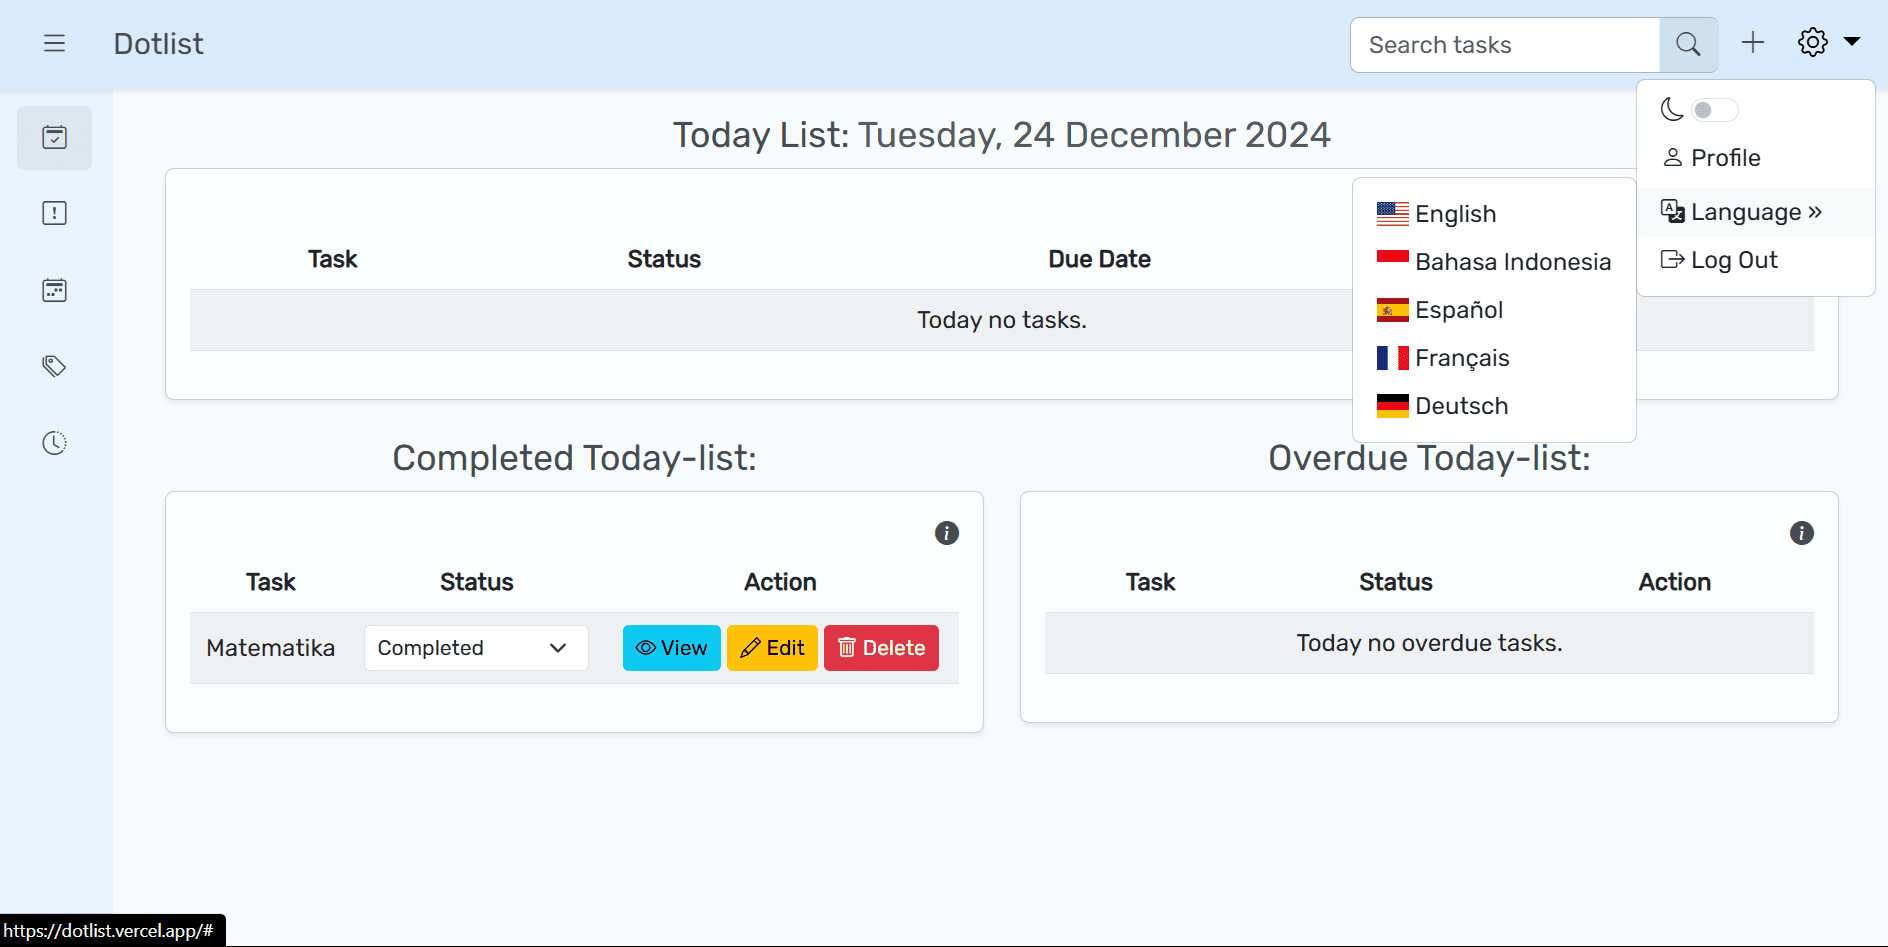Click the magnifier search button
The width and height of the screenshot is (1888, 947).
tap(1688, 45)
